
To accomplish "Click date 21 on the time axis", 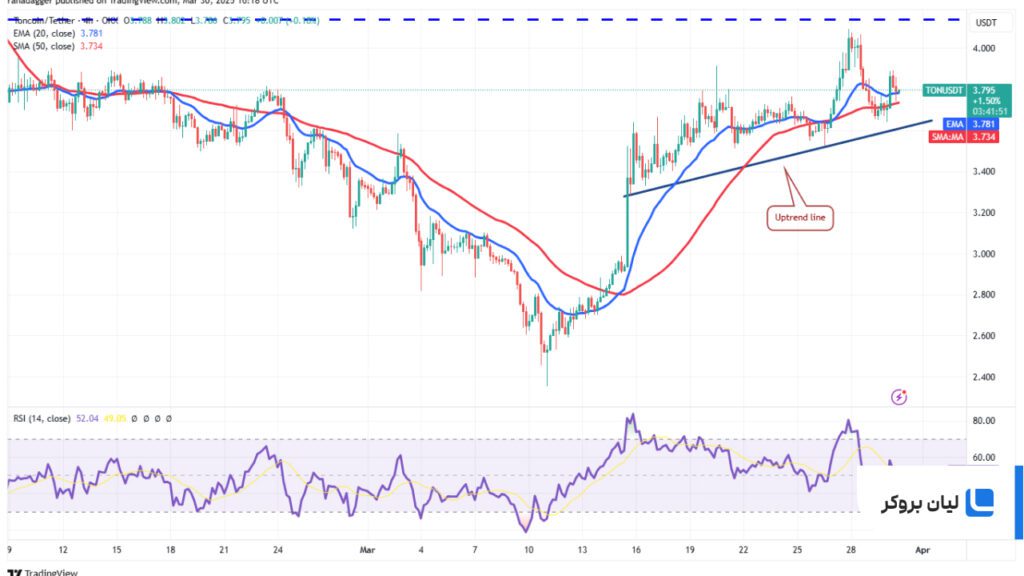I will (x=224, y=550).
